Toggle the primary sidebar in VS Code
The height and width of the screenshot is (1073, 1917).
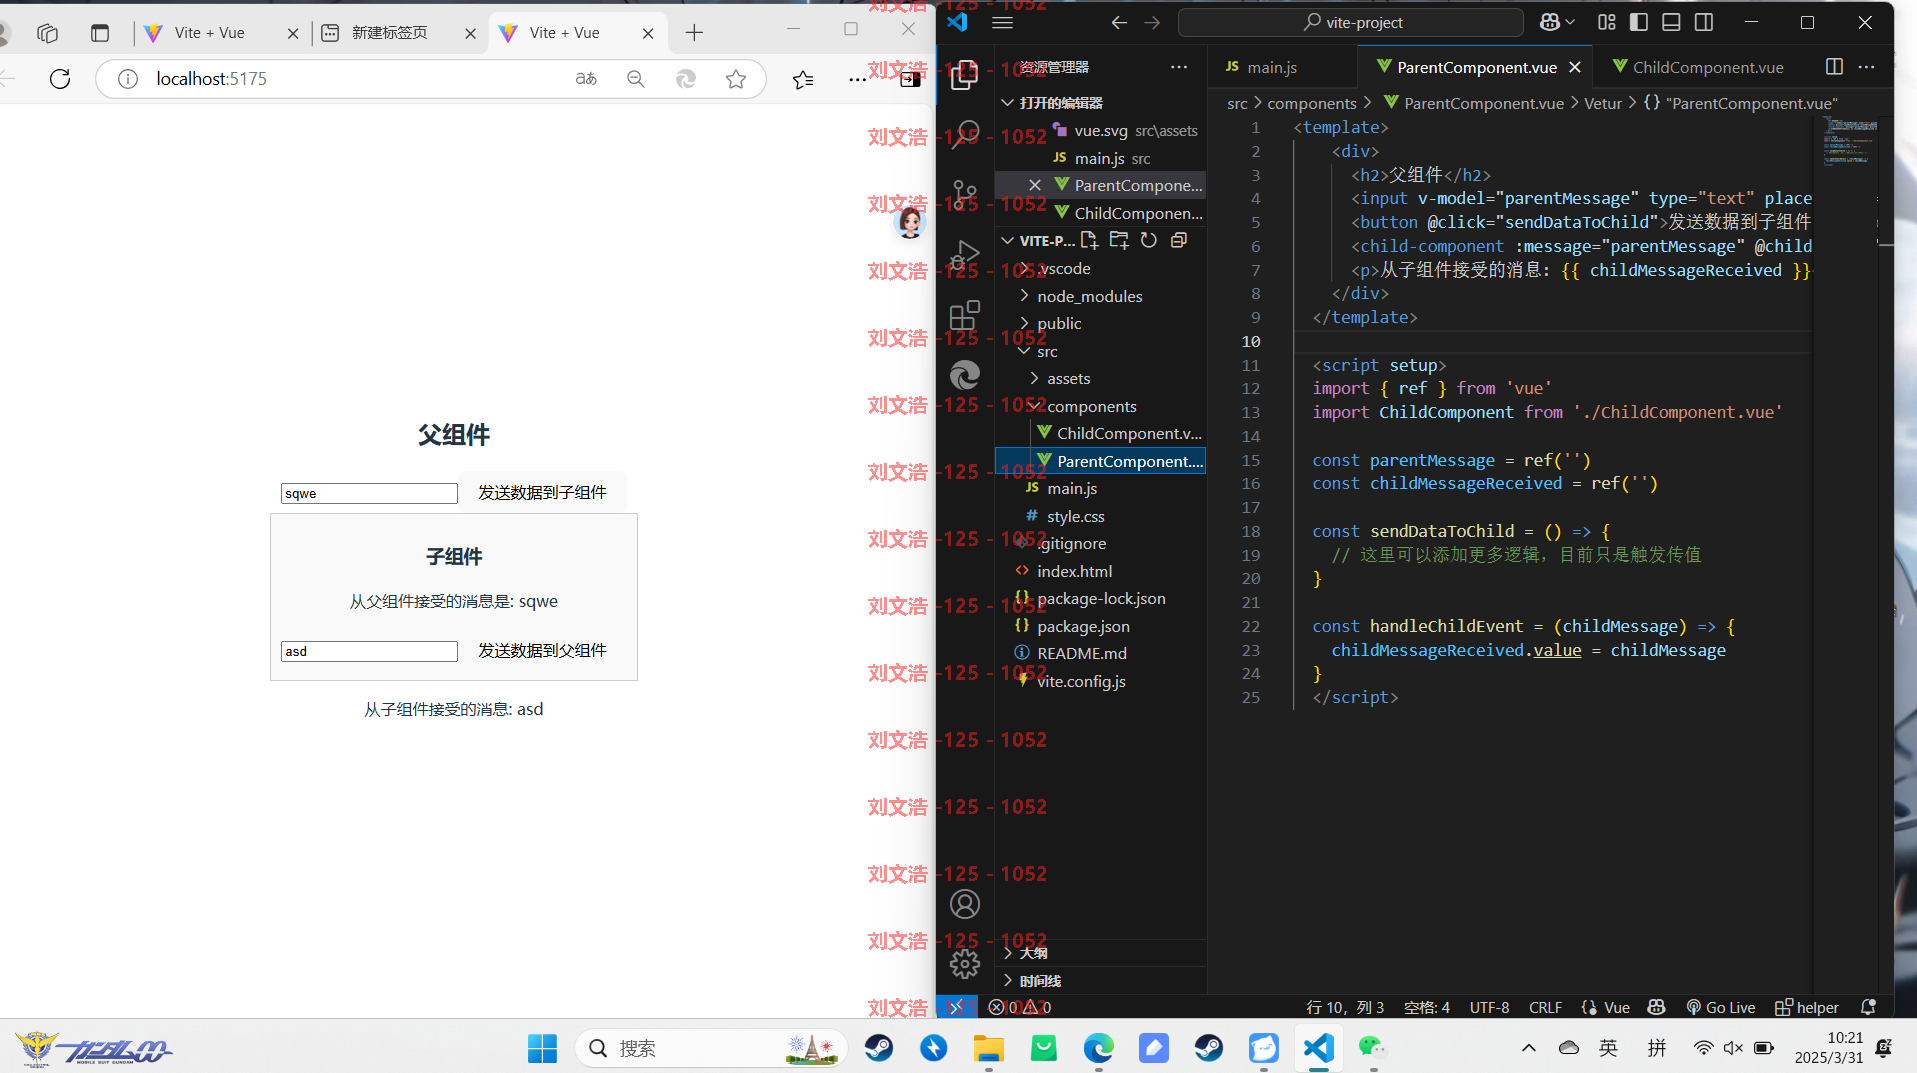1639,22
